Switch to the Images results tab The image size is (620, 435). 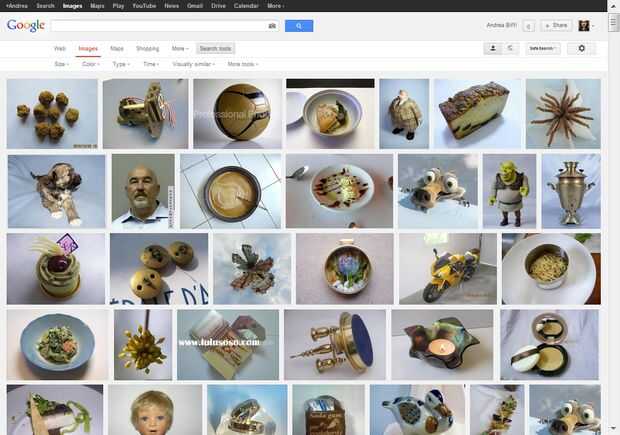pyautogui.click(x=88, y=48)
